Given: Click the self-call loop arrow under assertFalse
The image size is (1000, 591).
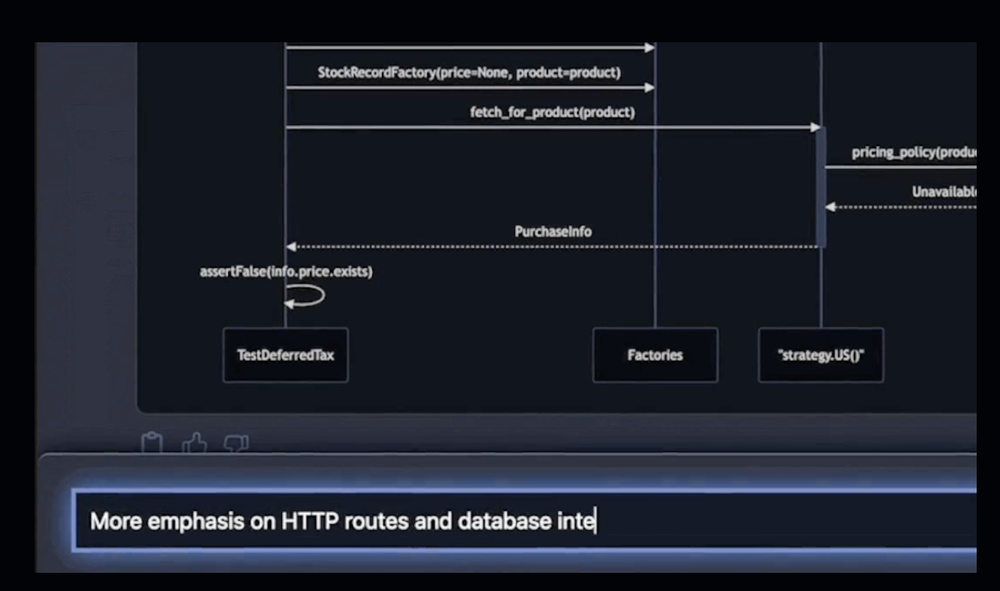Looking at the screenshot, I should tap(305, 296).
